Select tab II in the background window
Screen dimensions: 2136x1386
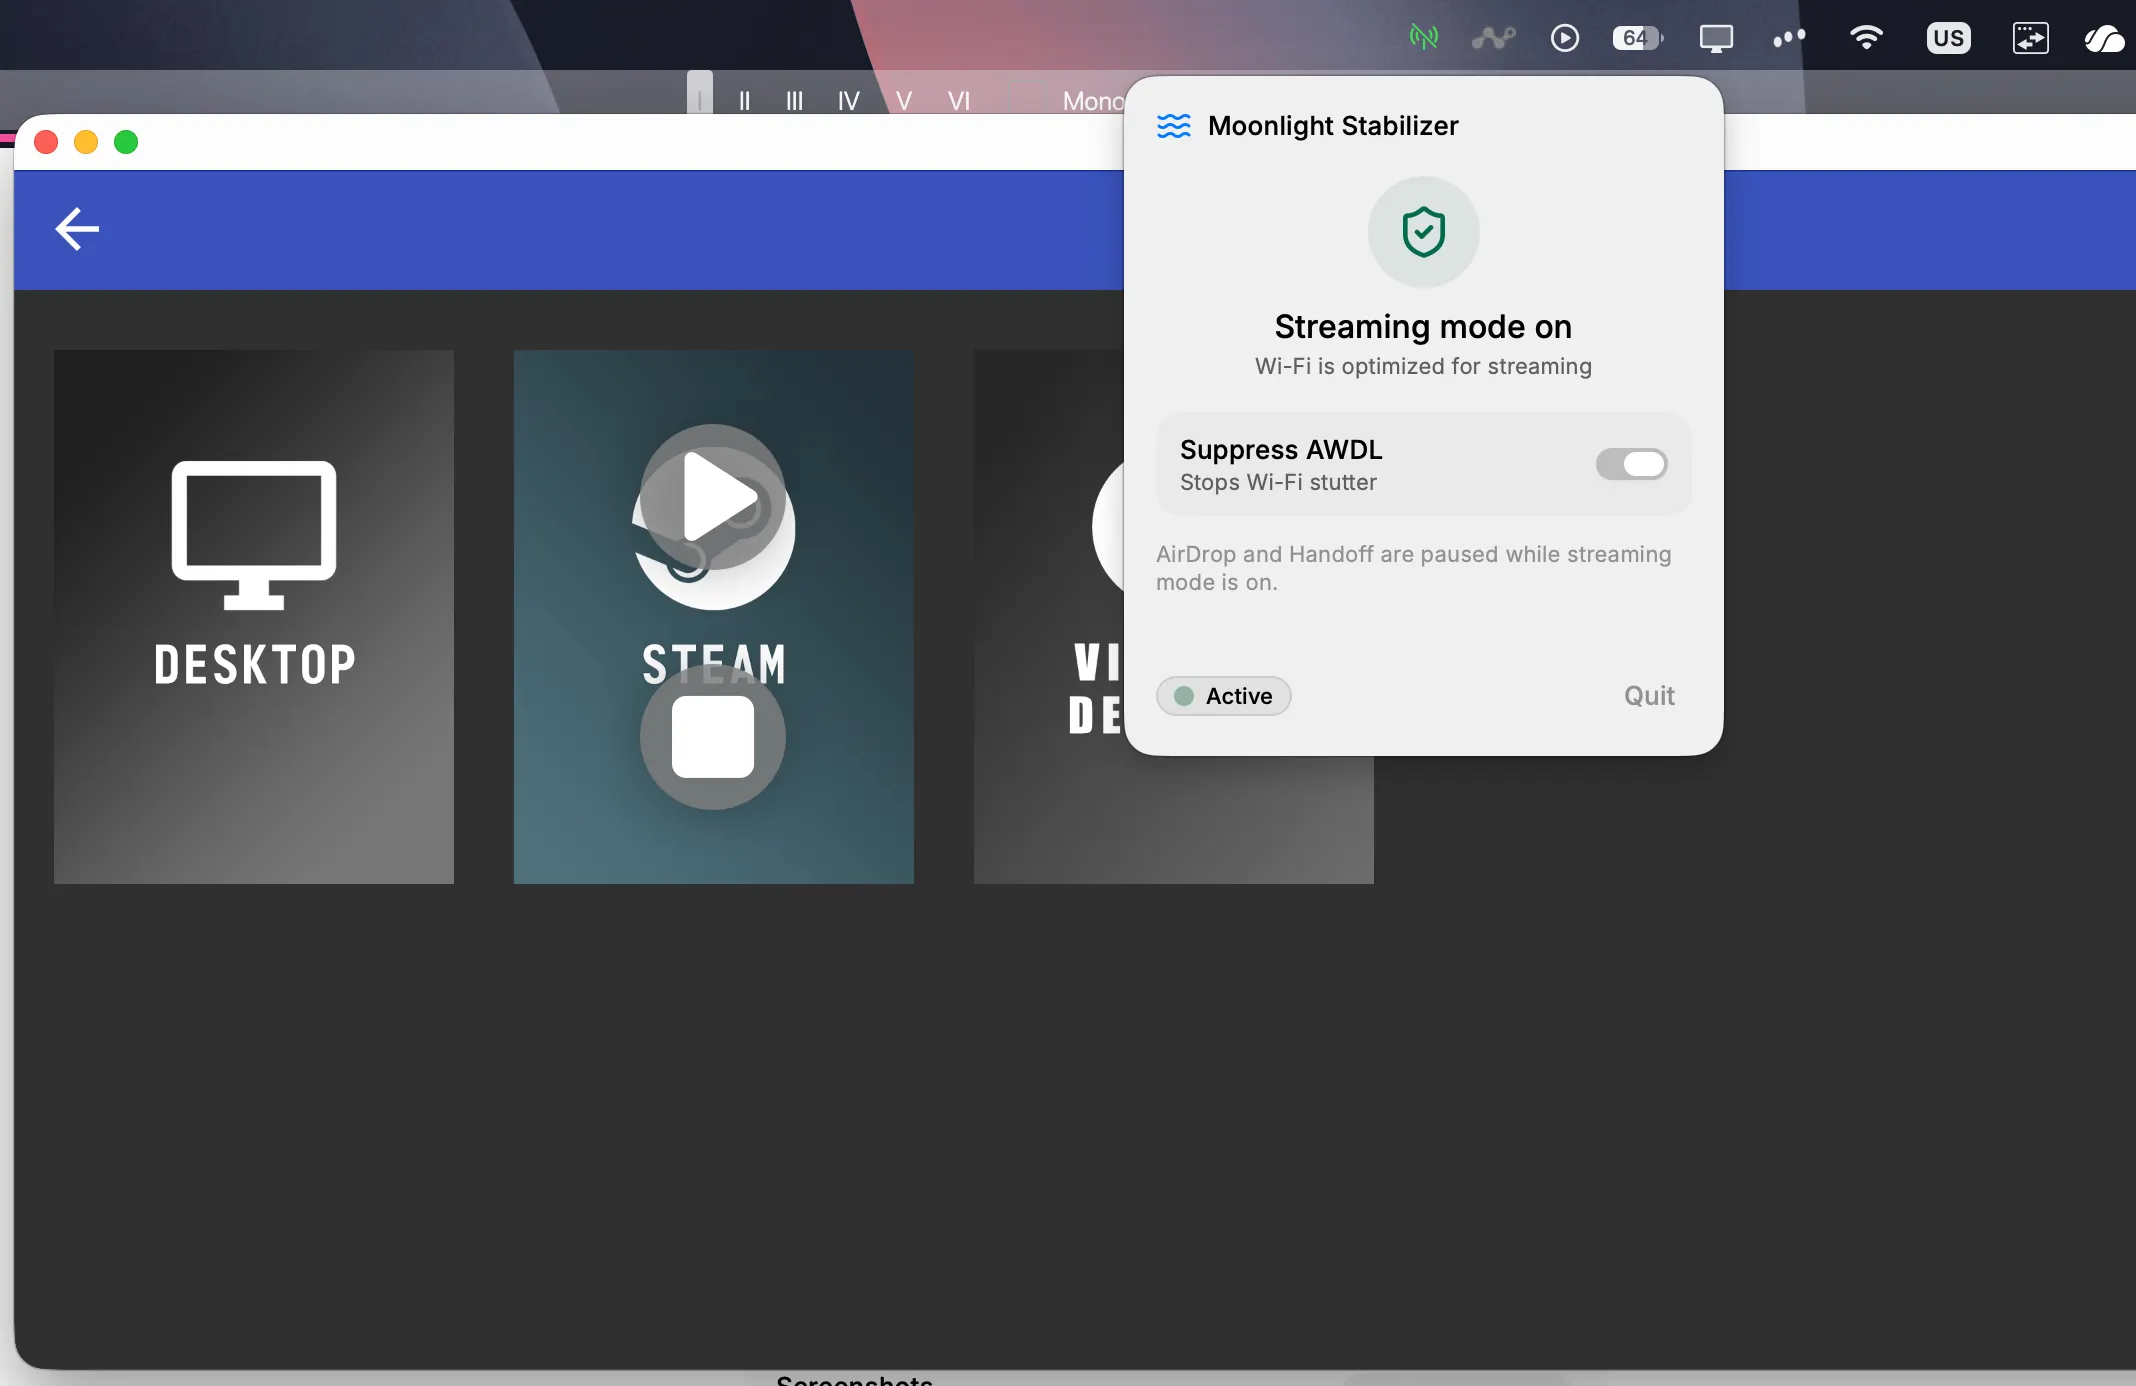744,100
